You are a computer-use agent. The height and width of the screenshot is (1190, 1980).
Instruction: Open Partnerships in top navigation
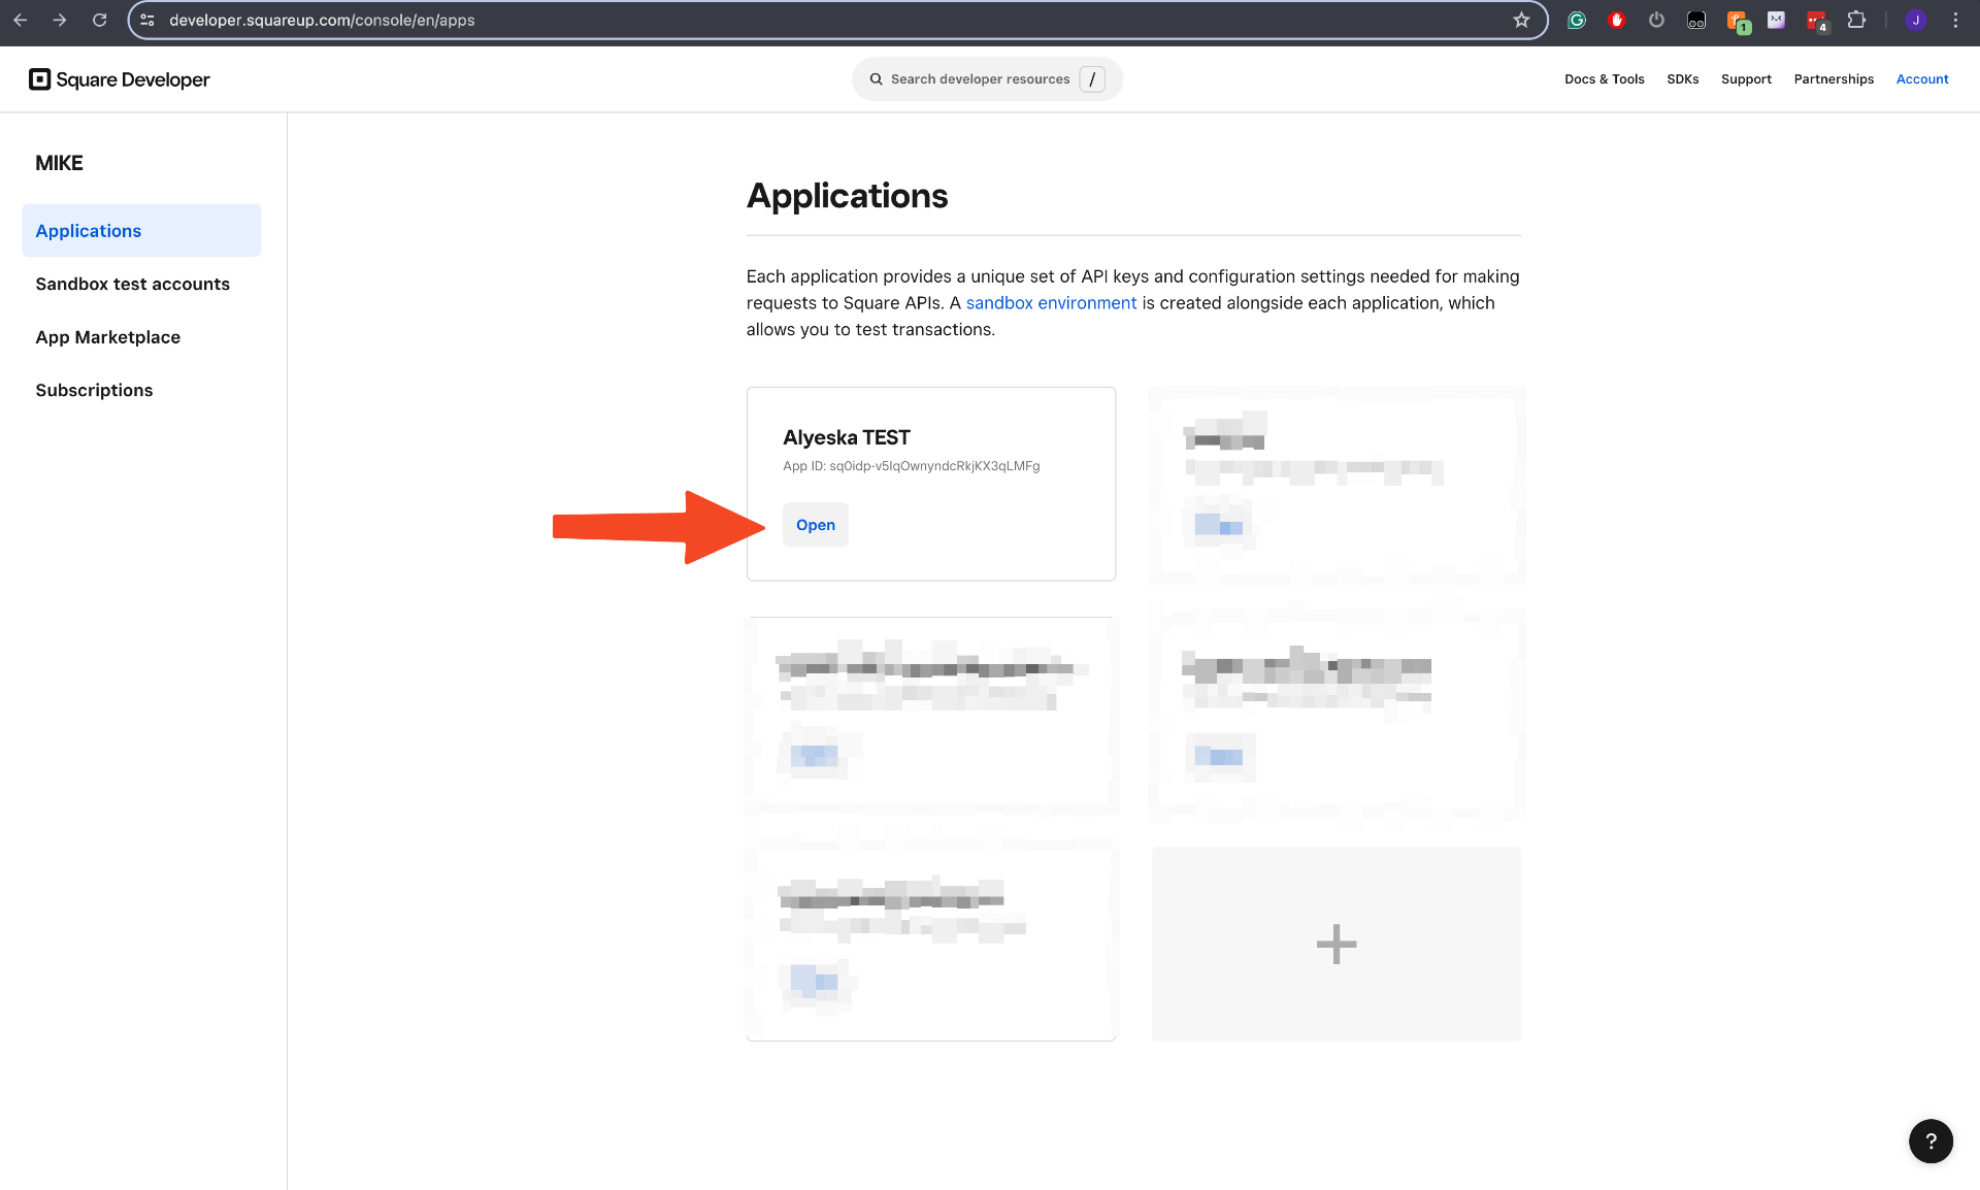coord(1833,79)
